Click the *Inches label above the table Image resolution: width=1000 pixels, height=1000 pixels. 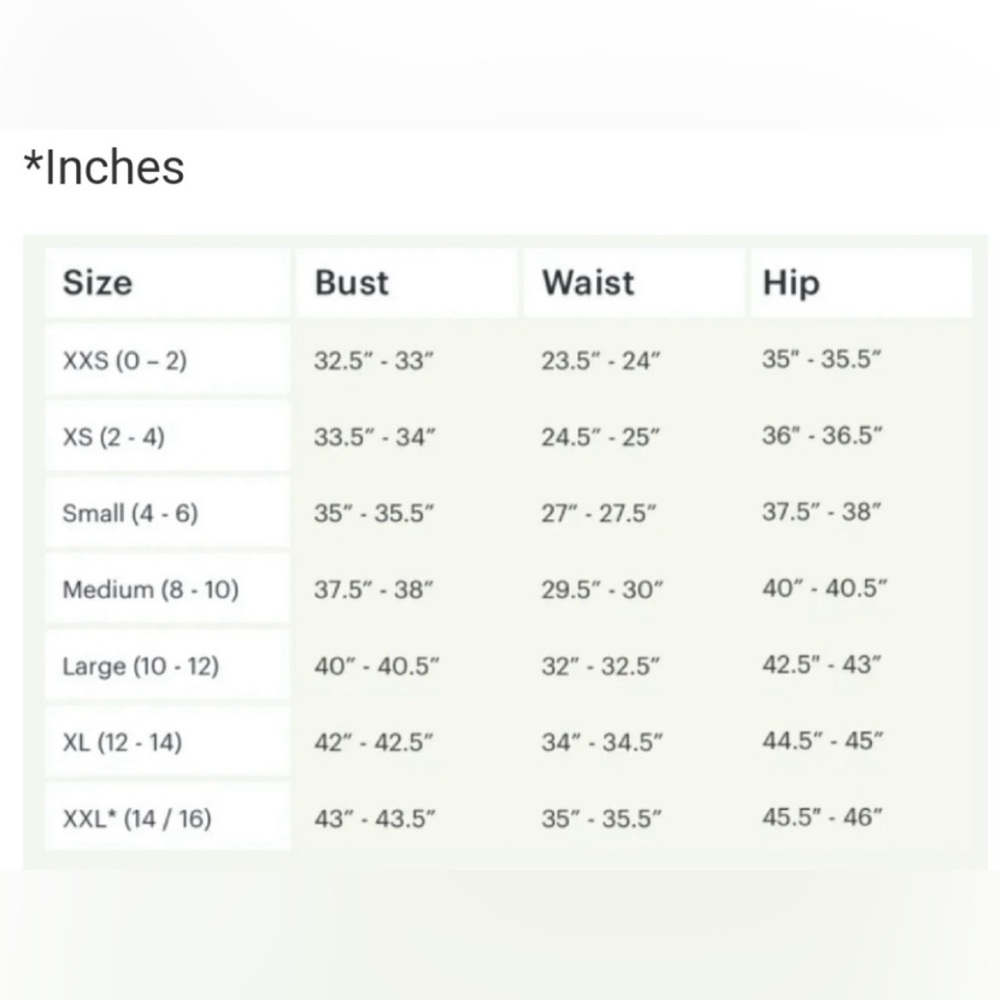pyautogui.click(x=104, y=167)
